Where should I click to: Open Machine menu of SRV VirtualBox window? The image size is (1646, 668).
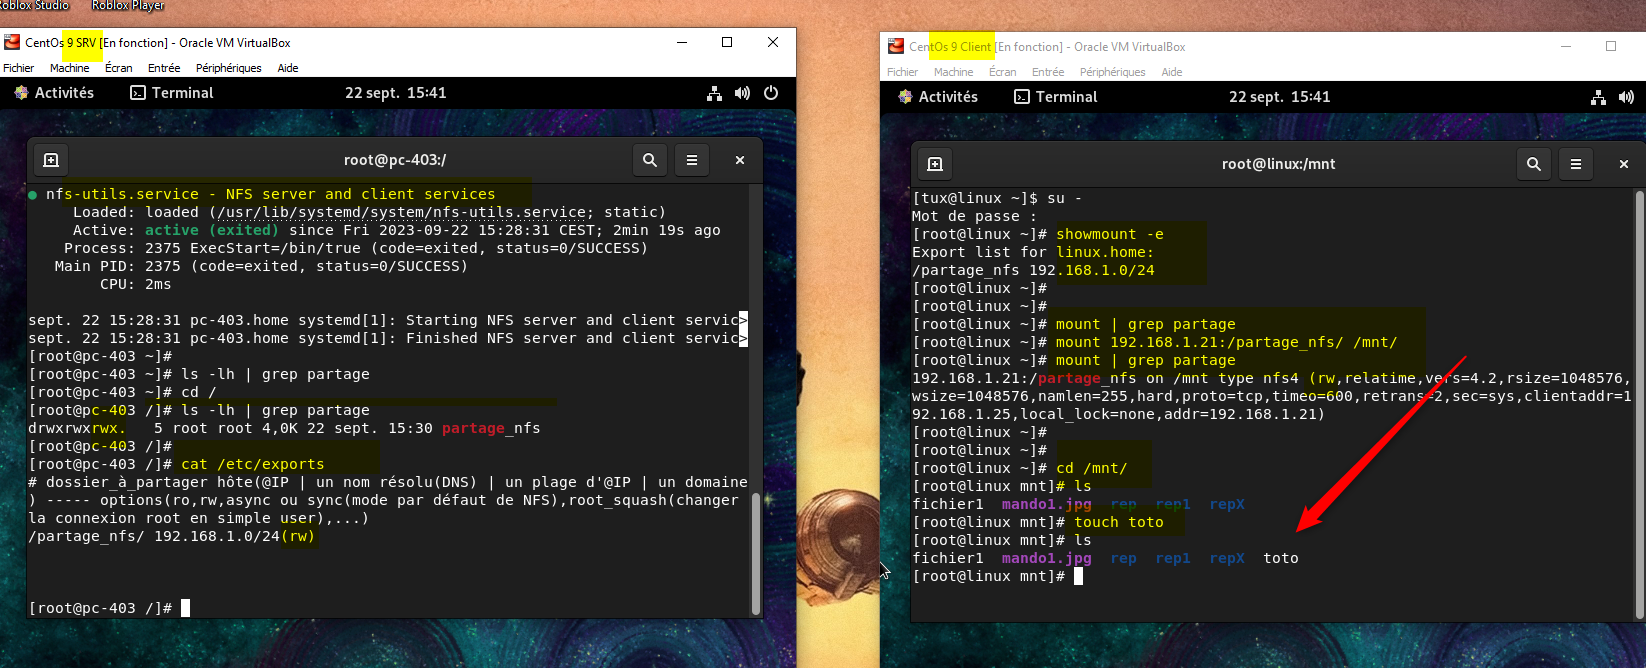(x=70, y=68)
